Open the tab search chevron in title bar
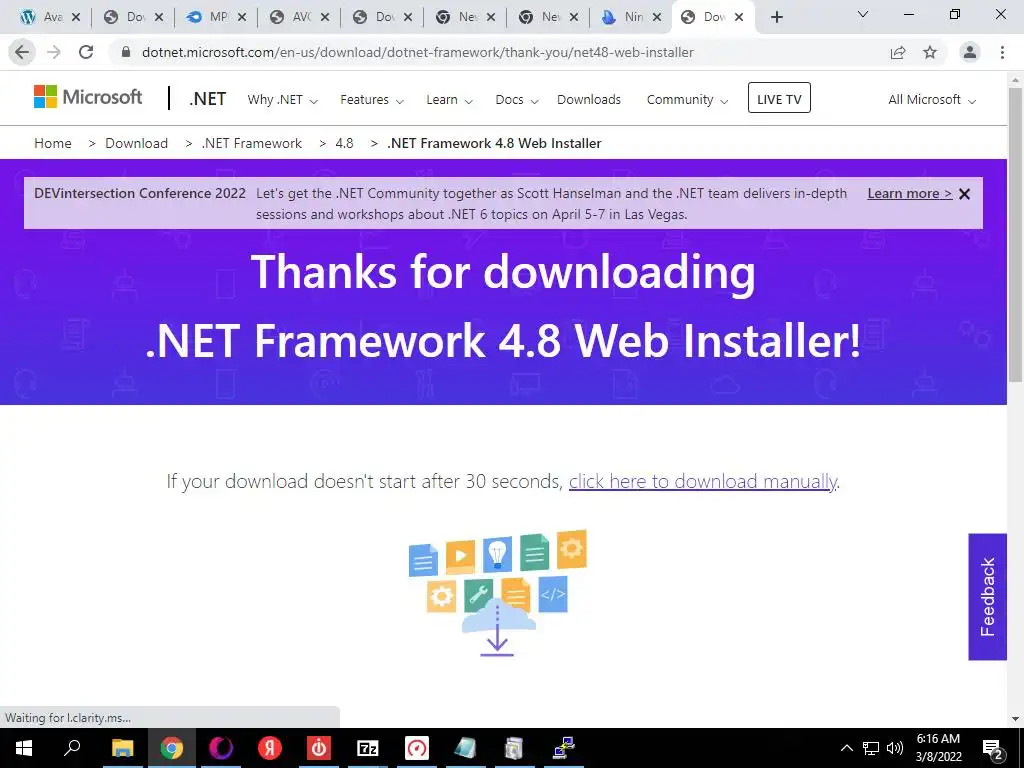The height and width of the screenshot is (768, 1024). [x=863, y=14]
